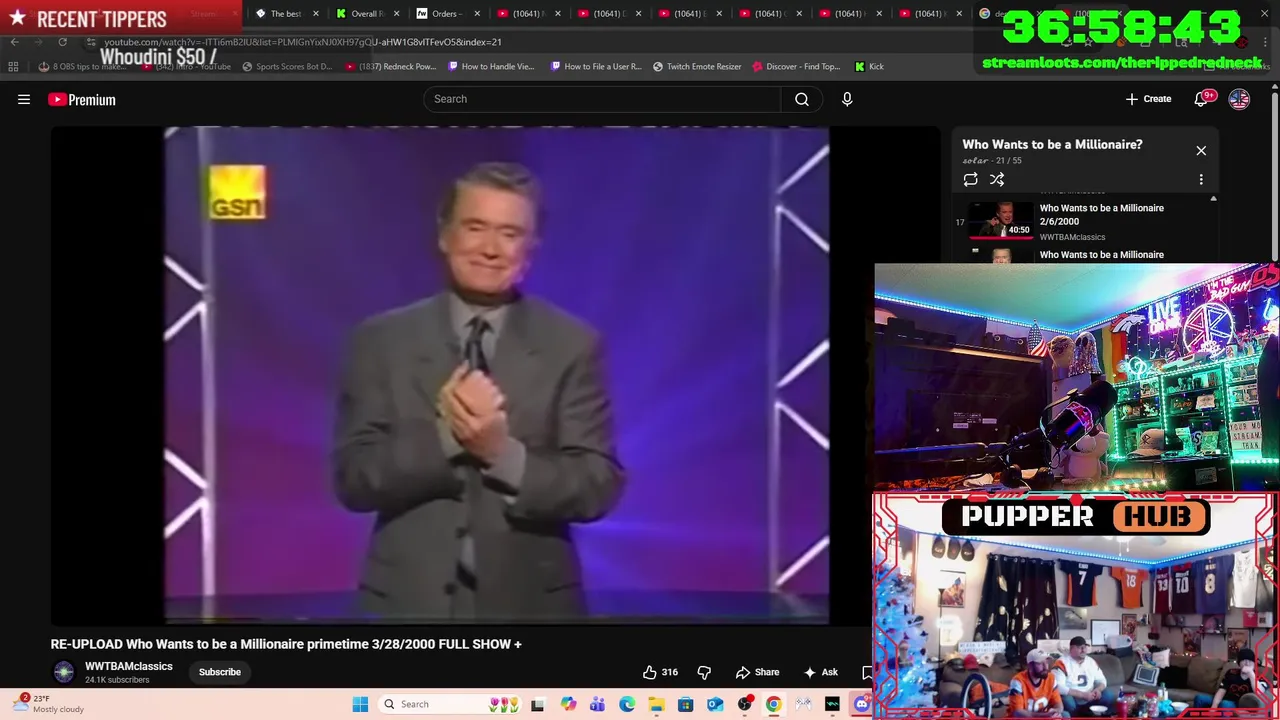Like the video with 316 likes
Image resolution: width=1280 pixels, height=720 pixels.
point(661,672)
